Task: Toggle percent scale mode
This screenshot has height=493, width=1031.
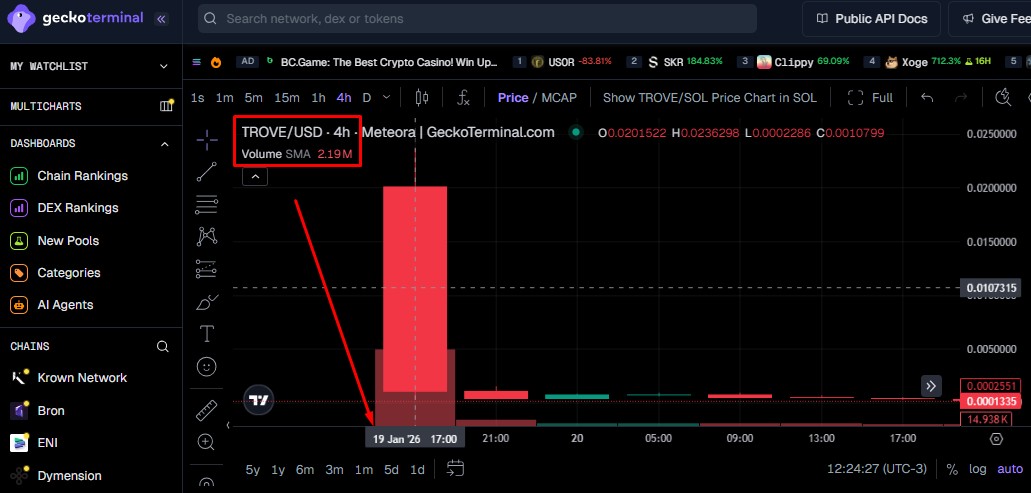Action: tap(951, 469)
